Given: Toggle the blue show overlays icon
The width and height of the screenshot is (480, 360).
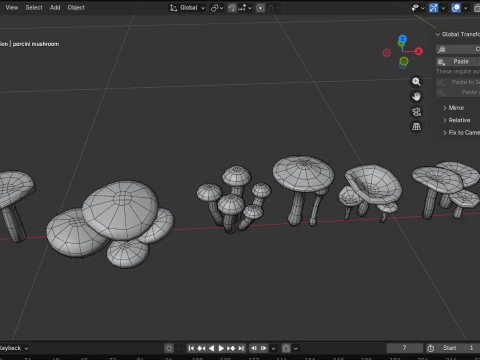Looking at the screenshot, I should (x=456, y=8).
